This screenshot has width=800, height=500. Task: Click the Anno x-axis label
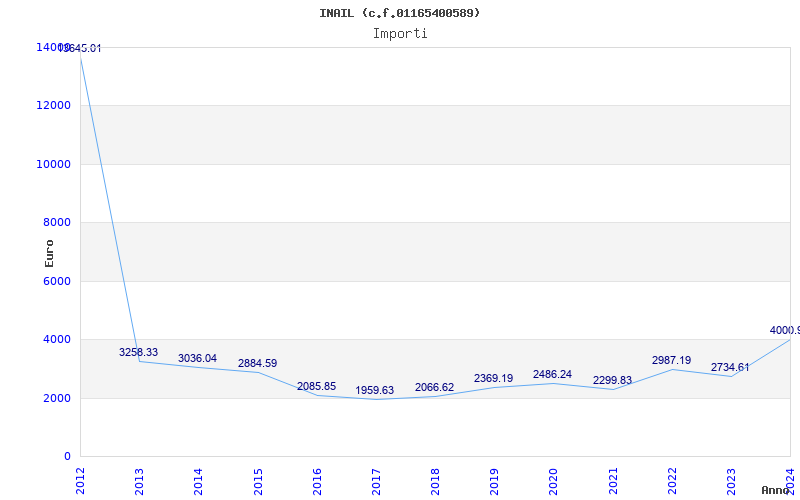pos(774,490)
